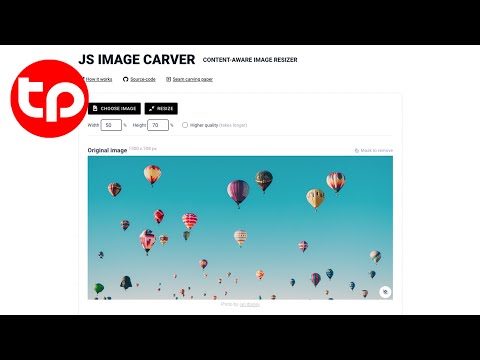Click the Original image heading
480x360 pixels.
pos(107,150)
